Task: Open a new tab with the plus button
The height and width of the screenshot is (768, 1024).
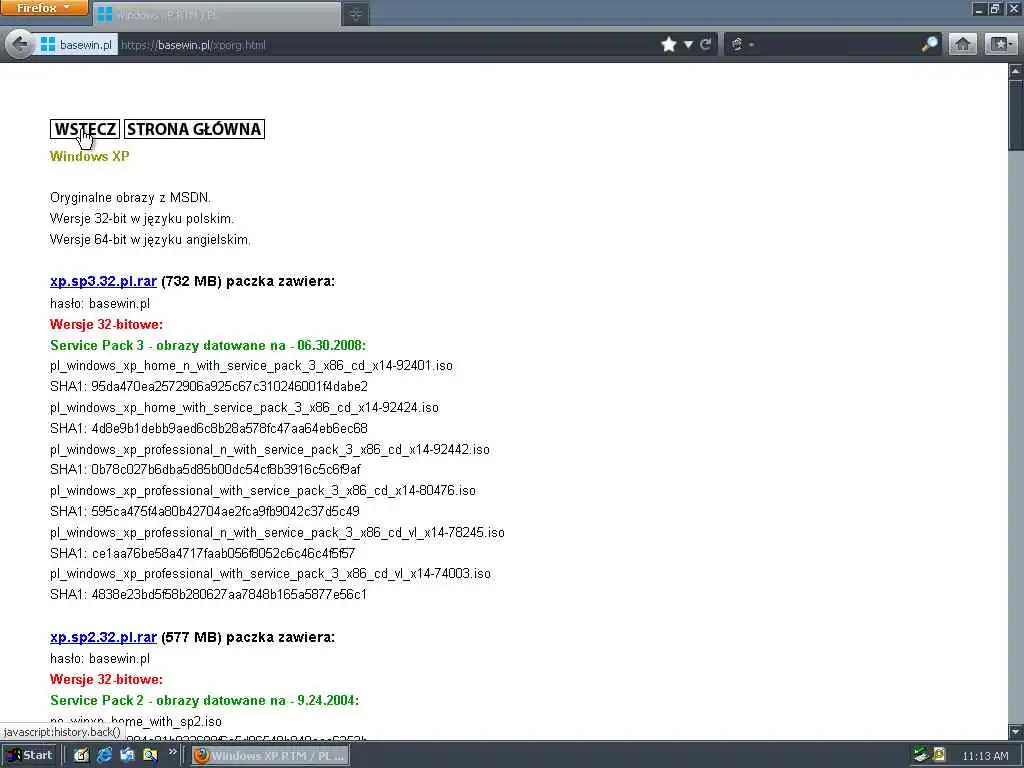Action: coord(356,14)
